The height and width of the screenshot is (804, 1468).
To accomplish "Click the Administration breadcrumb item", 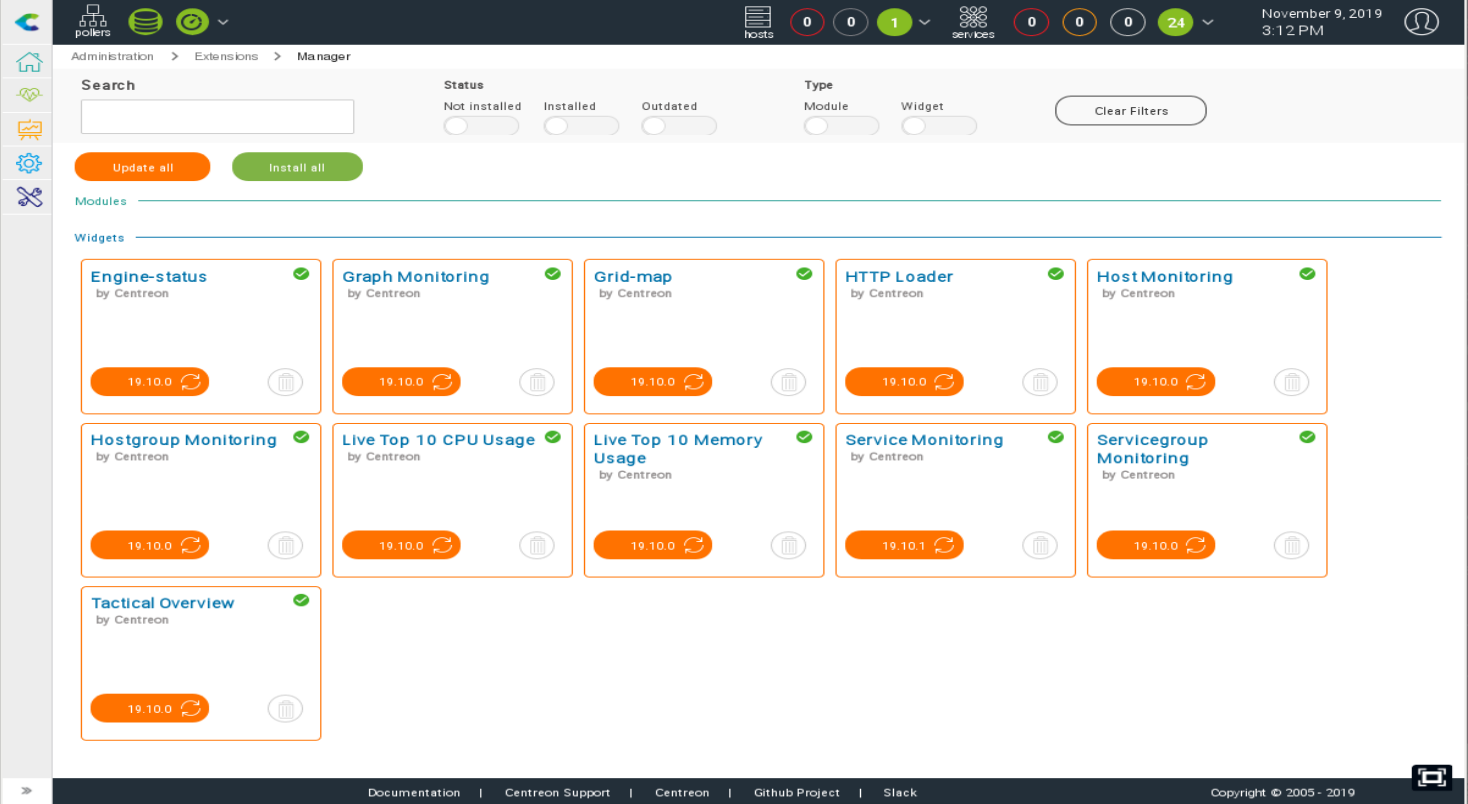I will click(112, 57).
